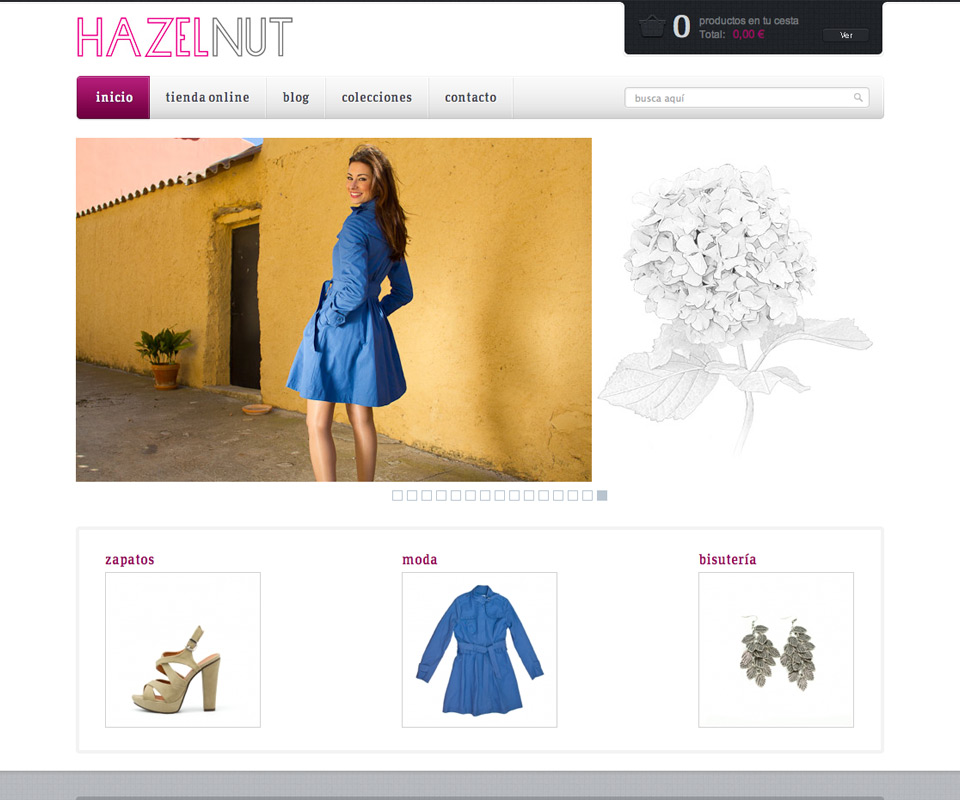The width and height of the screenshot is (960, 800).
Task: Navigate to the contacto menu item
Action: [471, 98]
